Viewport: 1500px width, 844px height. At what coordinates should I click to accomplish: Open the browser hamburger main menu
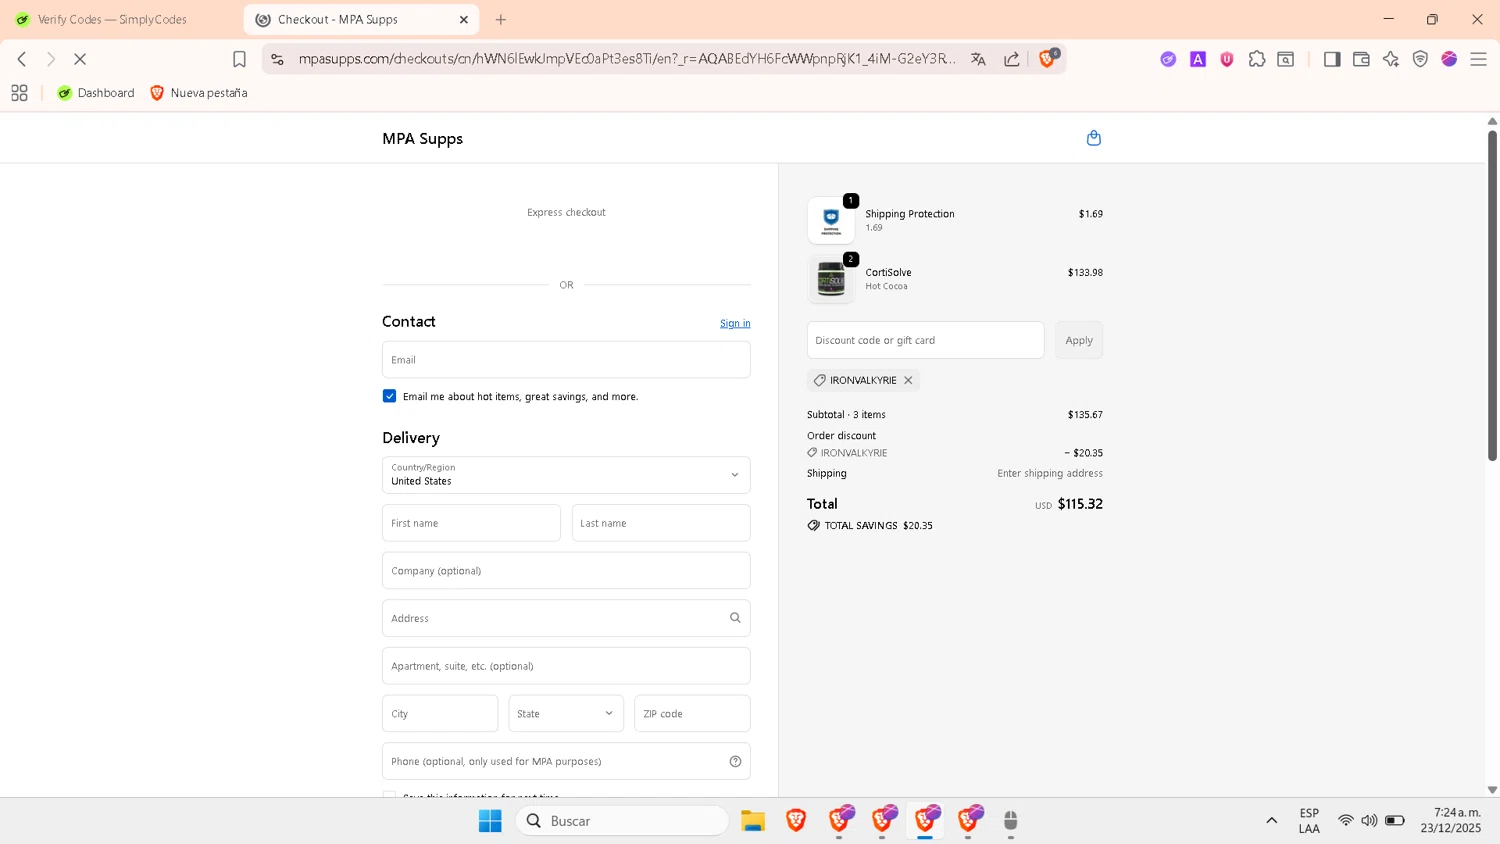click(x=1478, y=59)
